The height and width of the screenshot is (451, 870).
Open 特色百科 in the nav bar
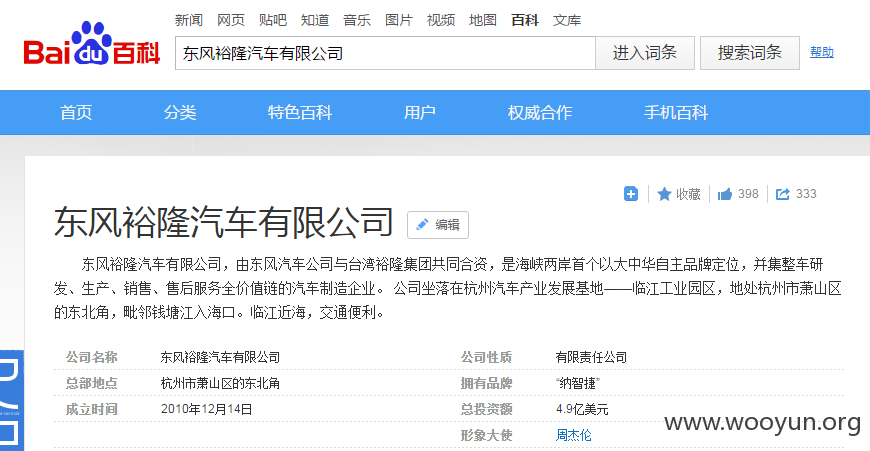pyautogui.click(x=300, y=113)
